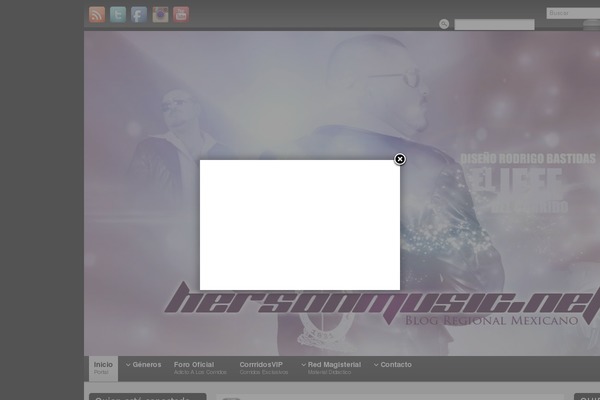The image size is (600, 400).
Task: Open the YouTube social icon
Action: [x=181, y=15]
